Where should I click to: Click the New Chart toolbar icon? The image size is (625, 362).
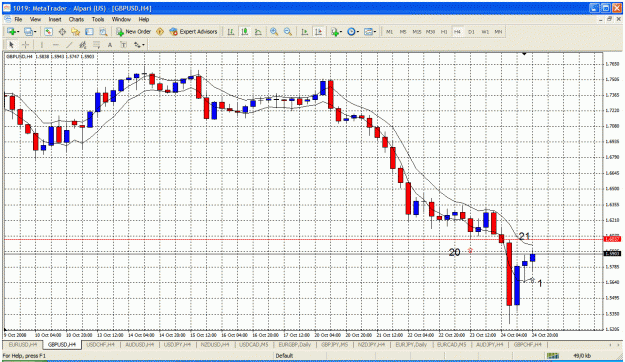(11, 31)
